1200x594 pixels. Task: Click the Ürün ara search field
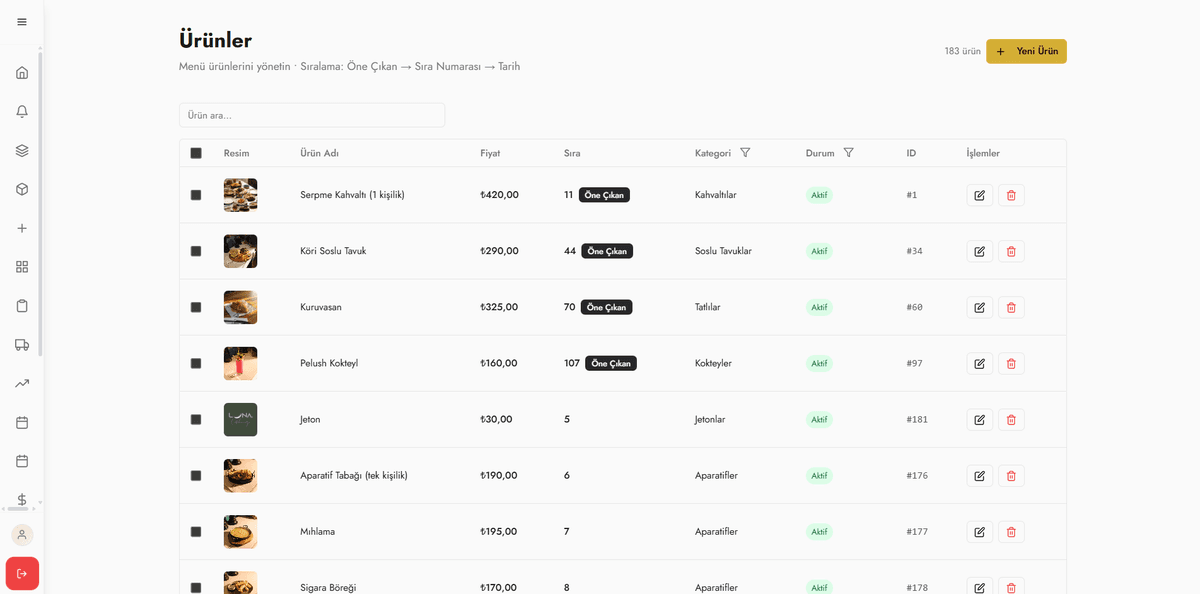pos(312,115)
